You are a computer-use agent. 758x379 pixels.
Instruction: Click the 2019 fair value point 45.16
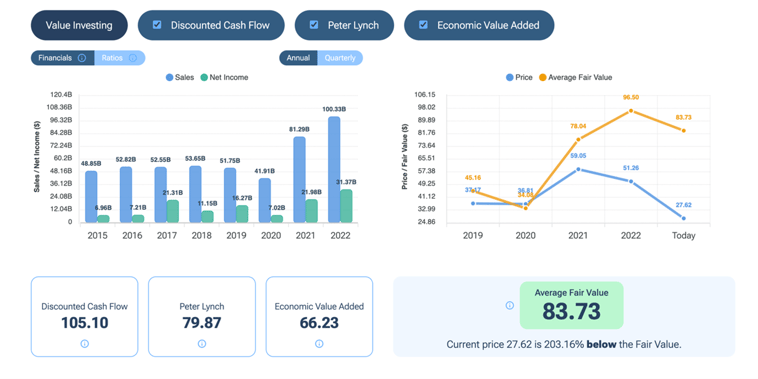pyautogui.click(x=473, y=191)
